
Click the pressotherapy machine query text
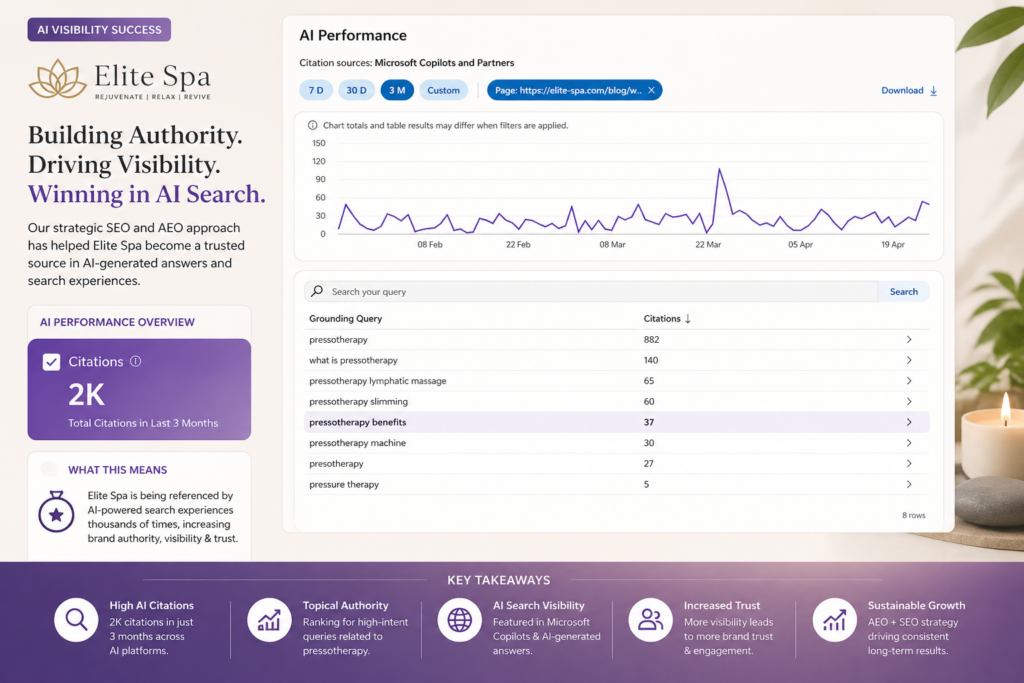pyautogui.click(x=357, y=443)
